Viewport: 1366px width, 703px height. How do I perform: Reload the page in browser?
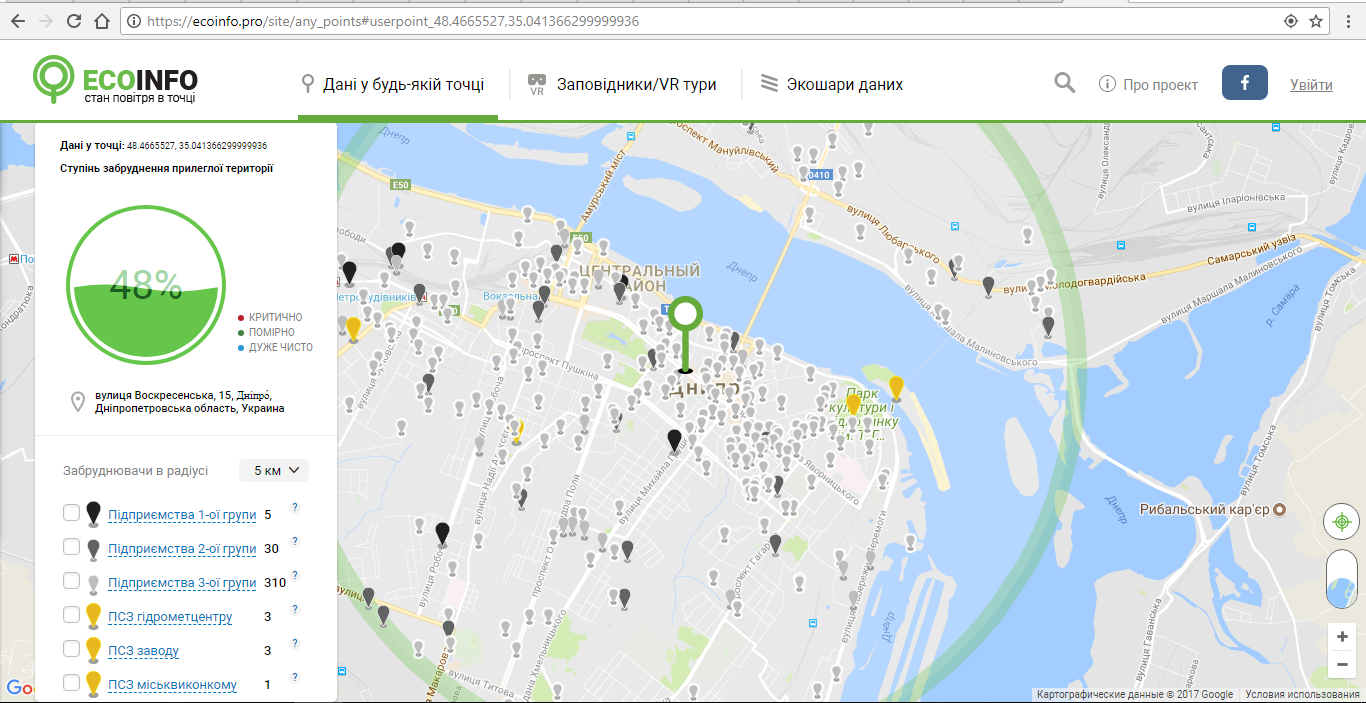pyautogui.click(x=75, y=21)
